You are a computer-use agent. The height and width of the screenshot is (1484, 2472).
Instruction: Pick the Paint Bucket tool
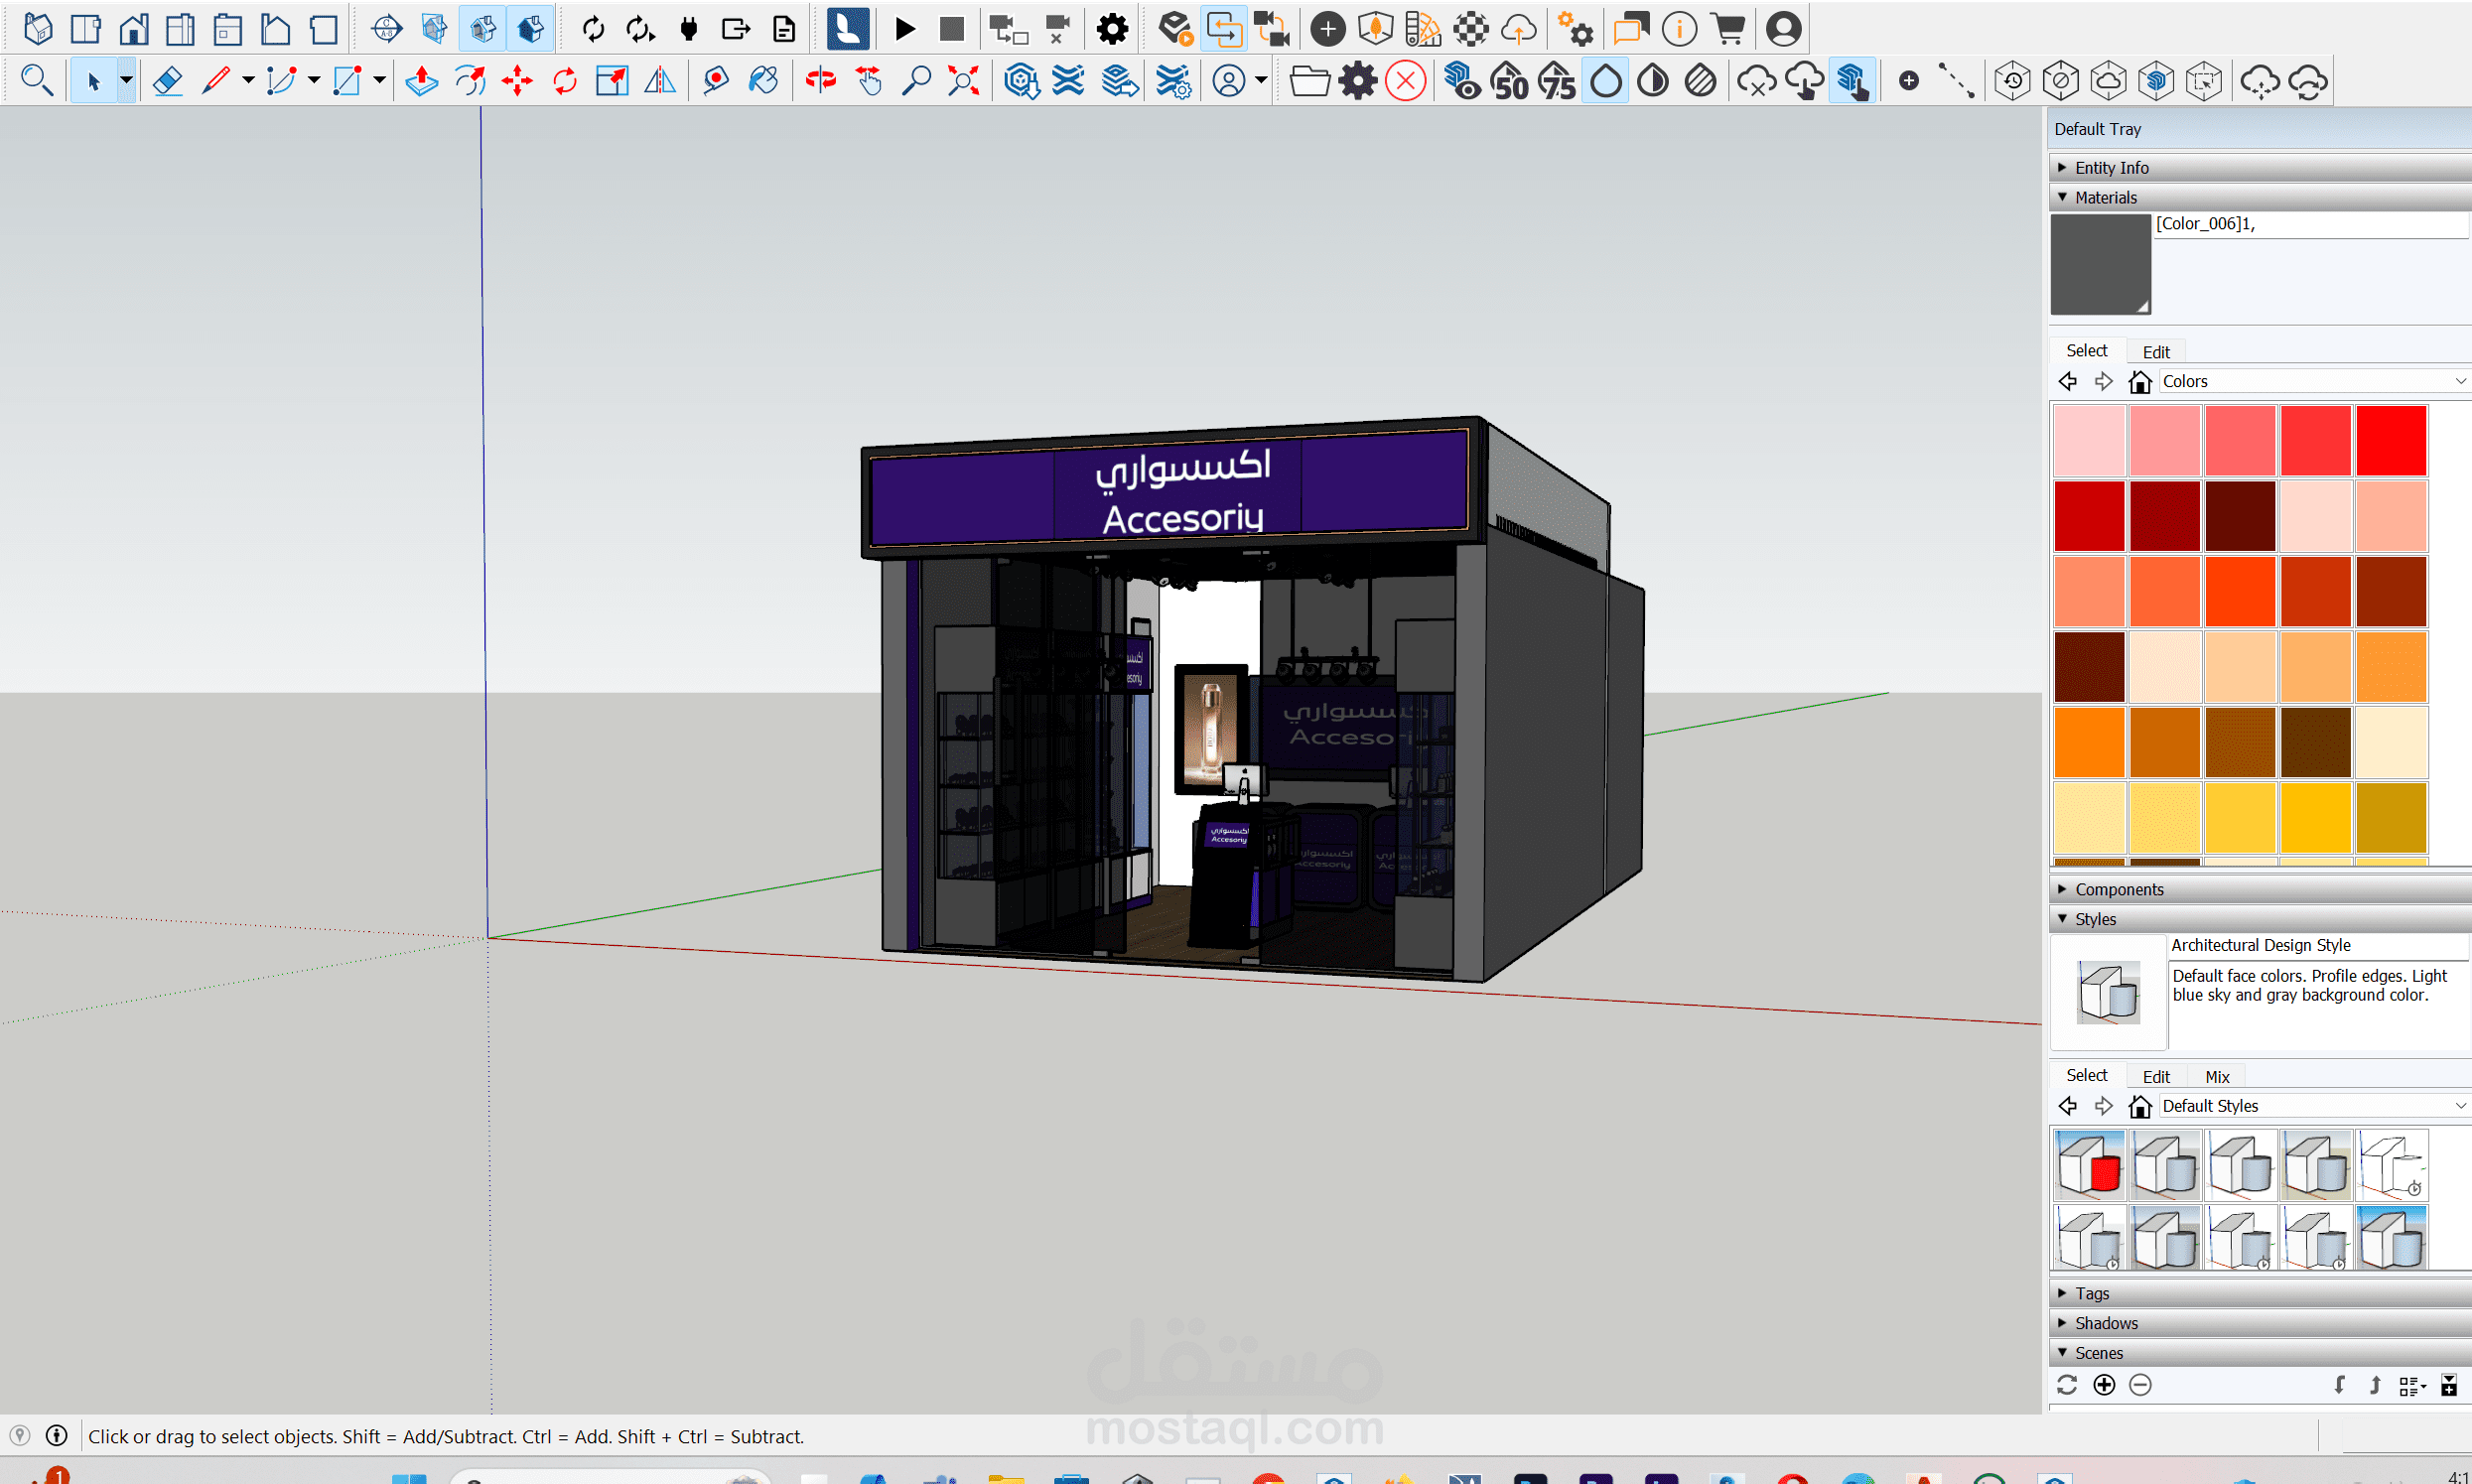763,81
